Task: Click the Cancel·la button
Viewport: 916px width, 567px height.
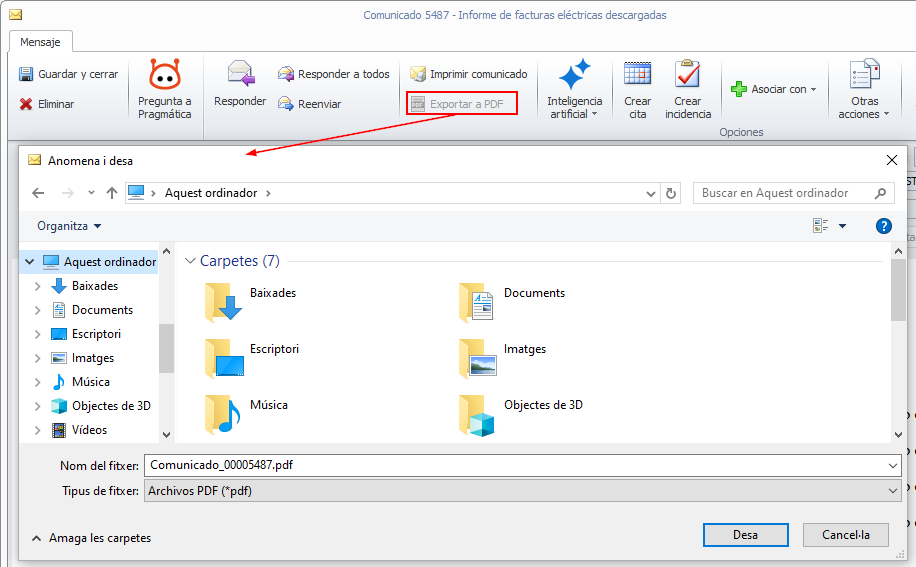Action: click(846, 535)
